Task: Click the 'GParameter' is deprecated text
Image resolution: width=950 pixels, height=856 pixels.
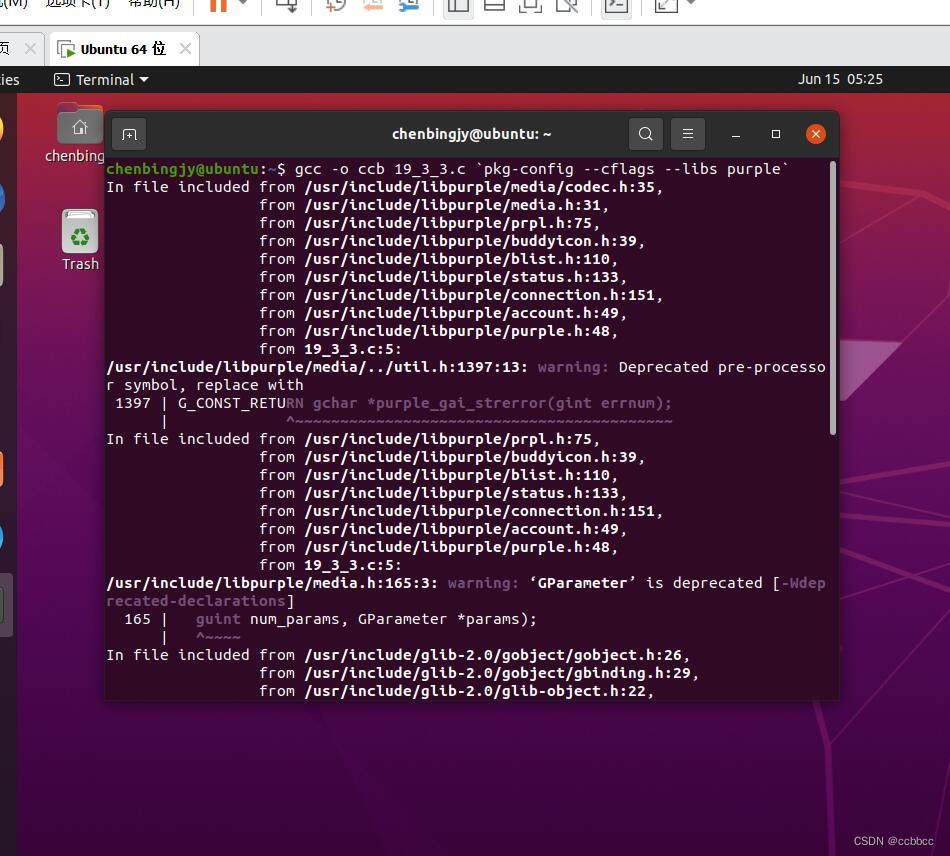Action: 646,583
